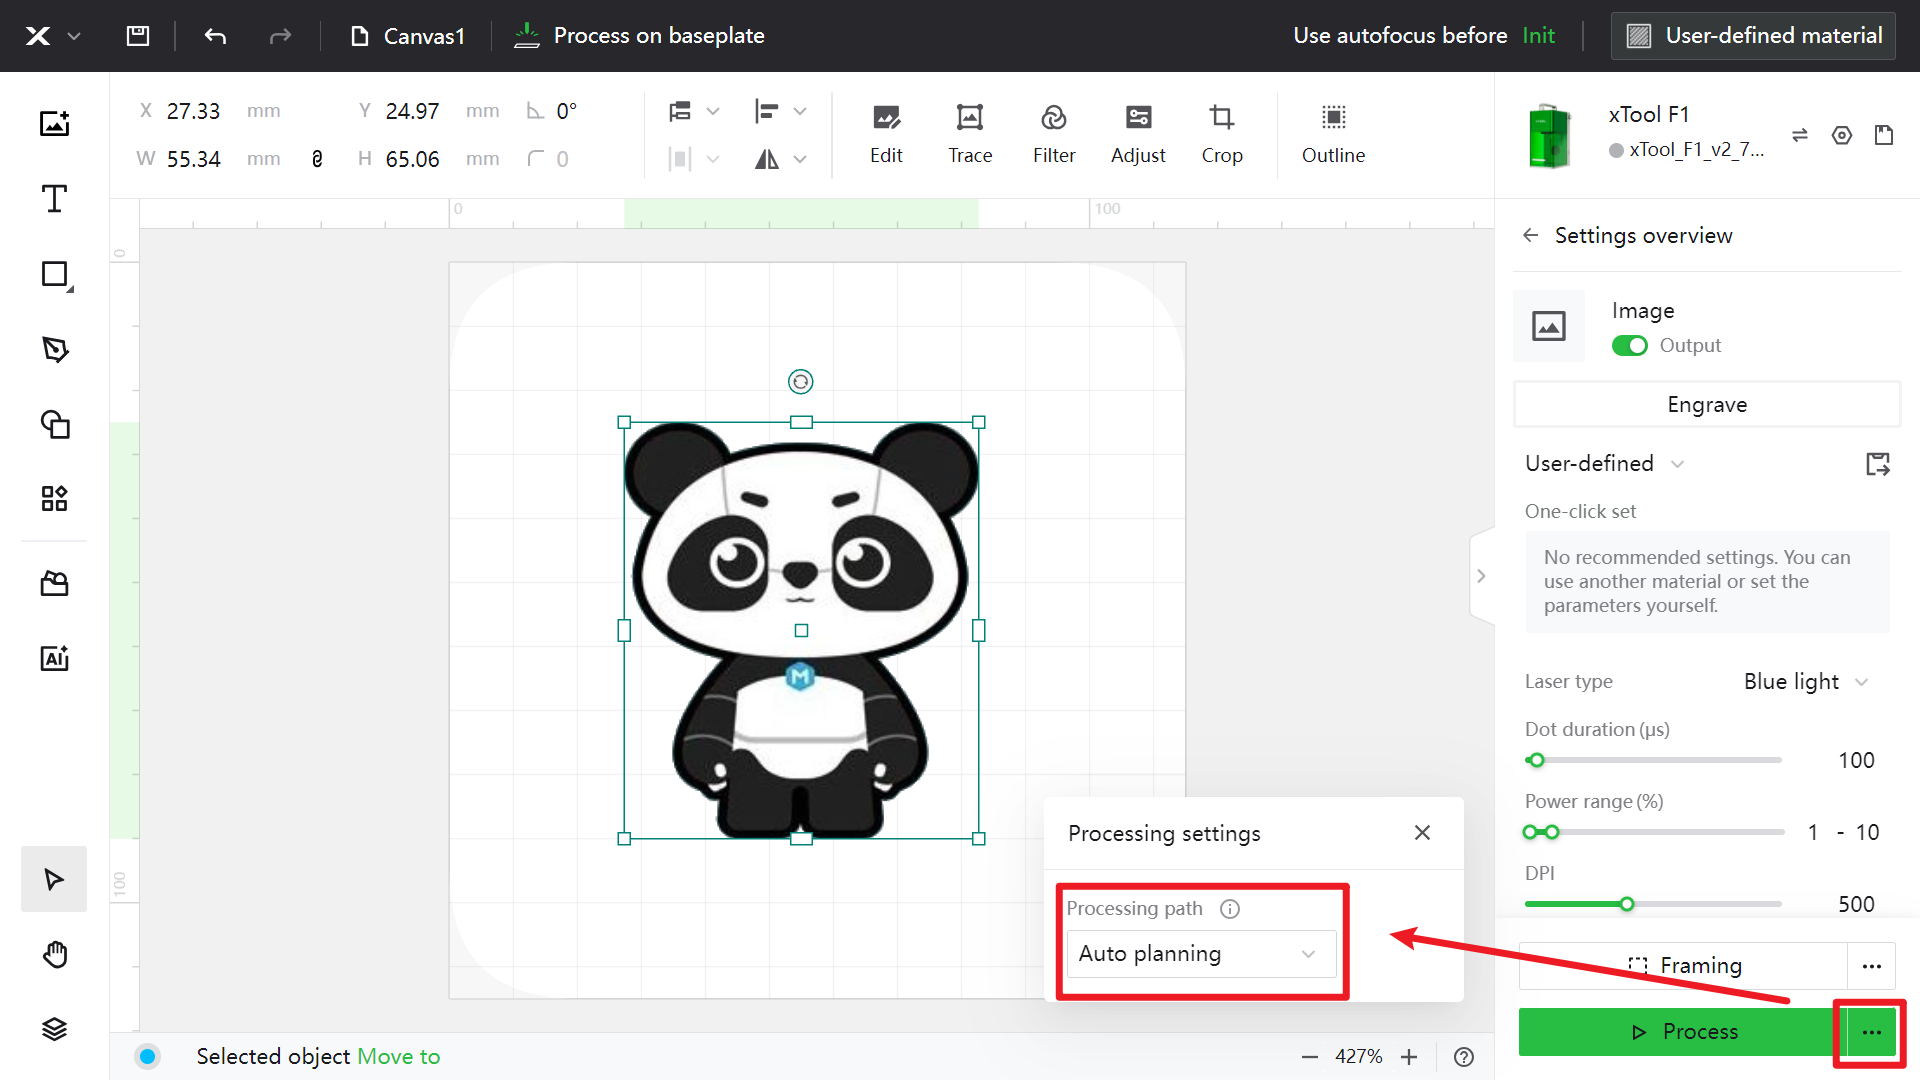The height and width of the screenshot is (1080, 1920).
Task: Open the Layers panel icon
Action: 54,1029
